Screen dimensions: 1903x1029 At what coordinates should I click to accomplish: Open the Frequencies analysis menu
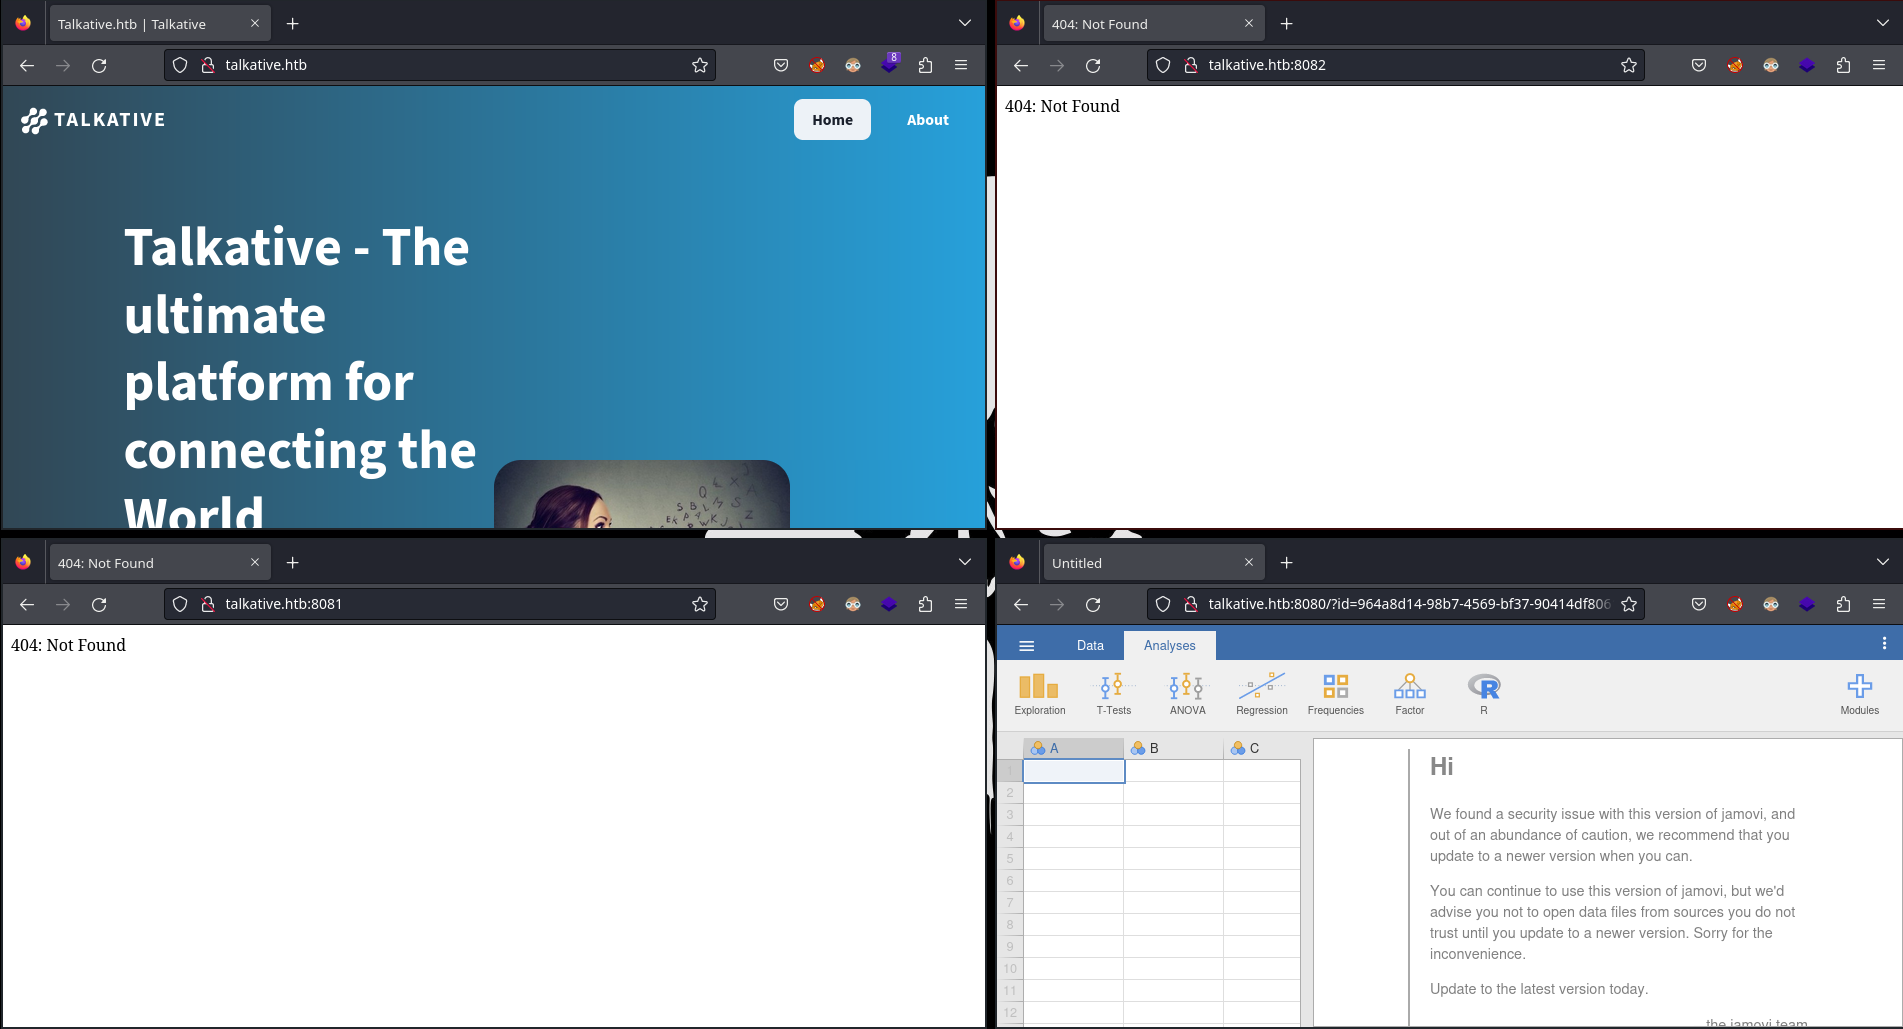point(1335,693)
